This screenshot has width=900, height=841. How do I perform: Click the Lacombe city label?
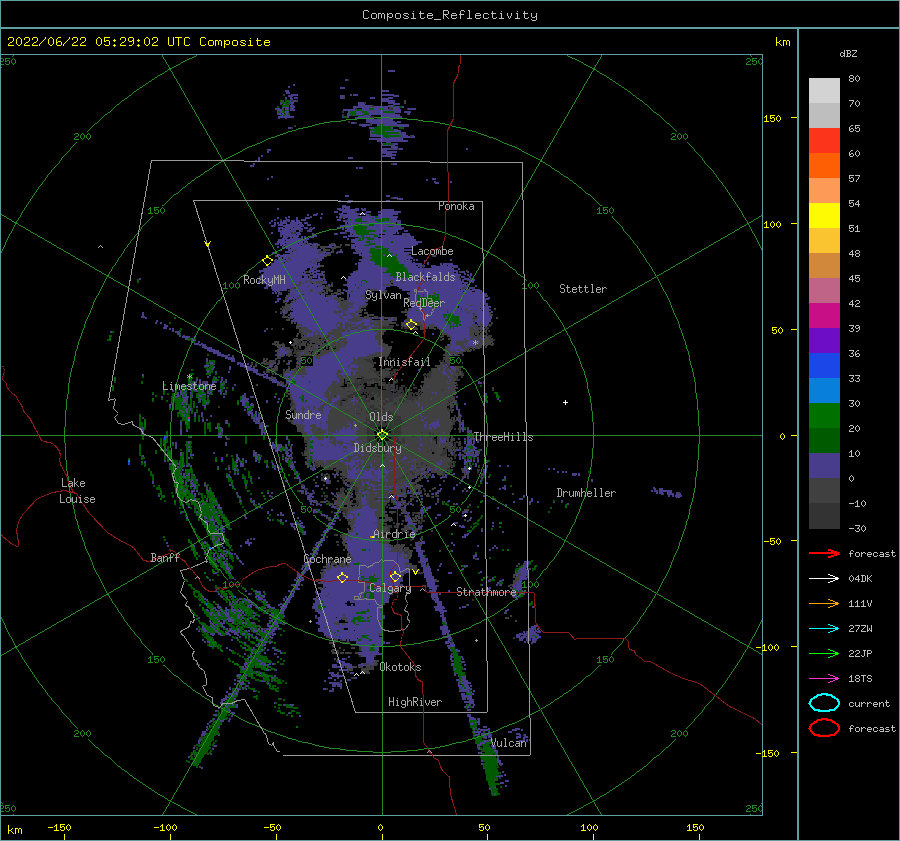(x=432, y=251)
